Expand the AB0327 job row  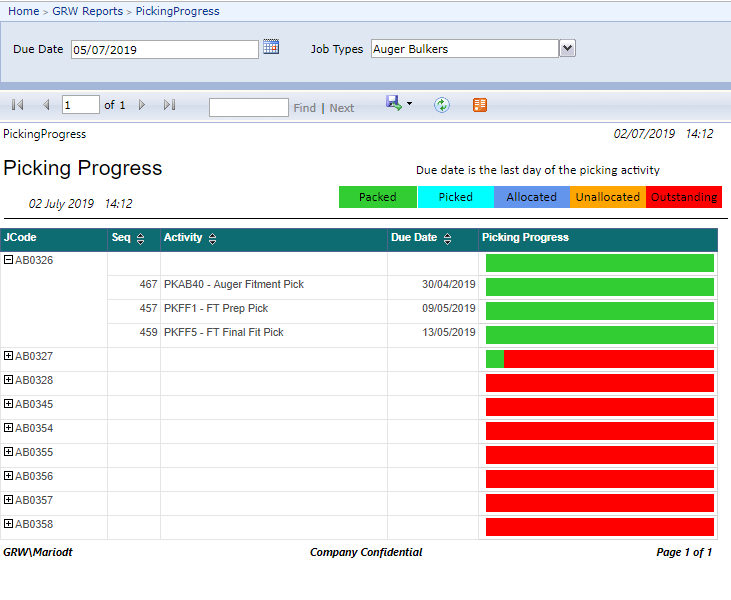point(9,356)
